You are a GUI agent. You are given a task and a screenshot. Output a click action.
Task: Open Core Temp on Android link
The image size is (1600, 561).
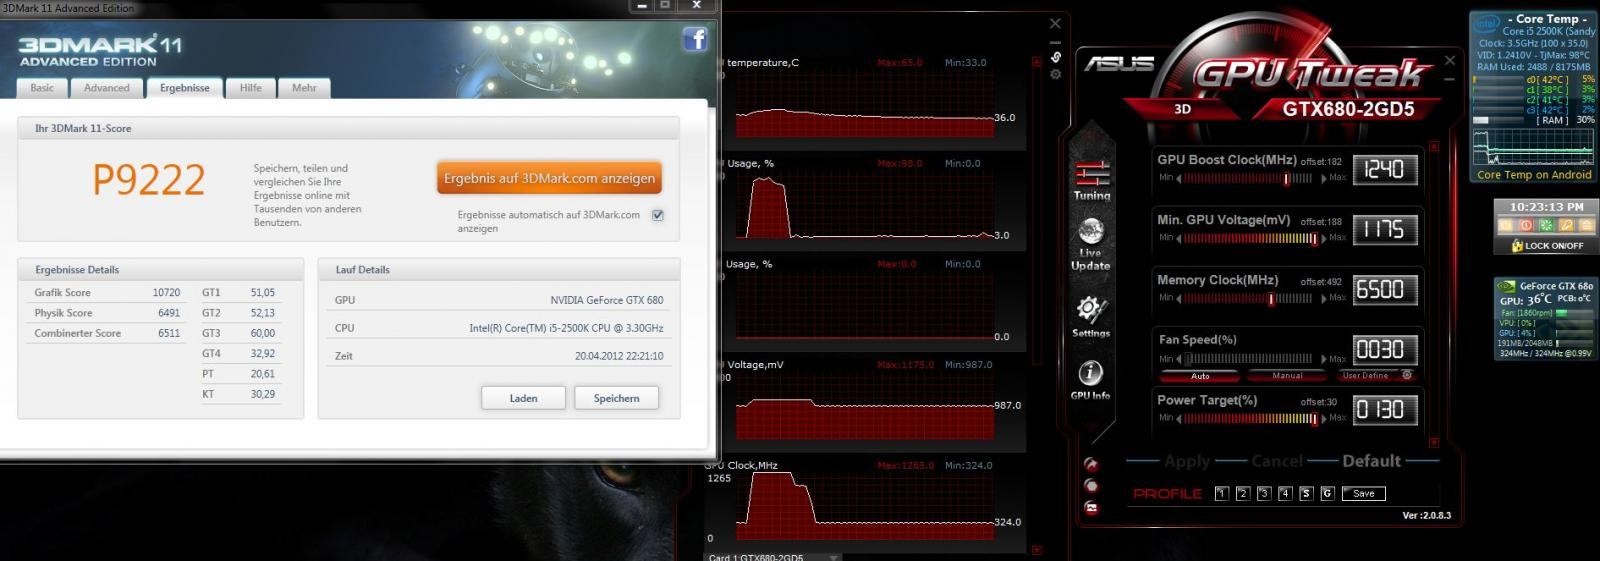[1534, 175]
